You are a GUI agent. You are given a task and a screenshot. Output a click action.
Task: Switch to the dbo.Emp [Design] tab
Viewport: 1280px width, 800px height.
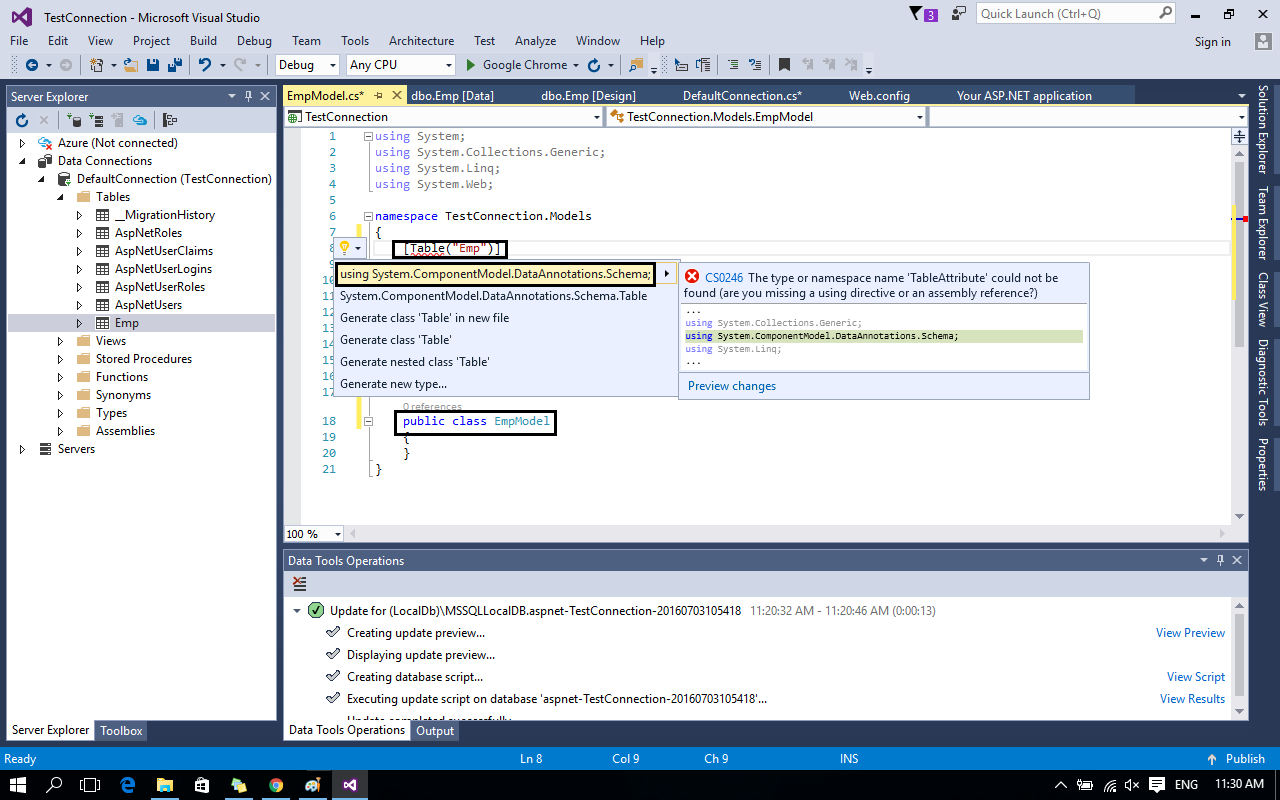[x=588, y=96]
